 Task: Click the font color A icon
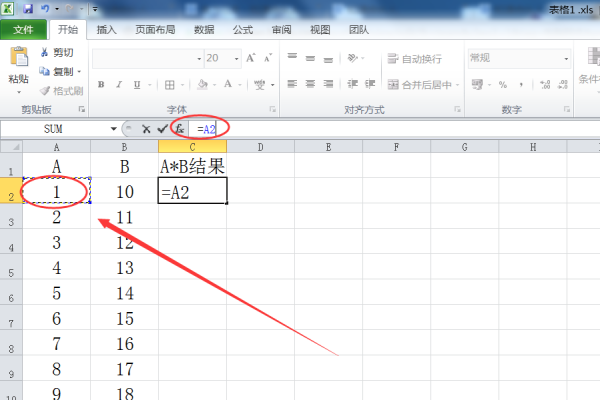pos(228,84)
